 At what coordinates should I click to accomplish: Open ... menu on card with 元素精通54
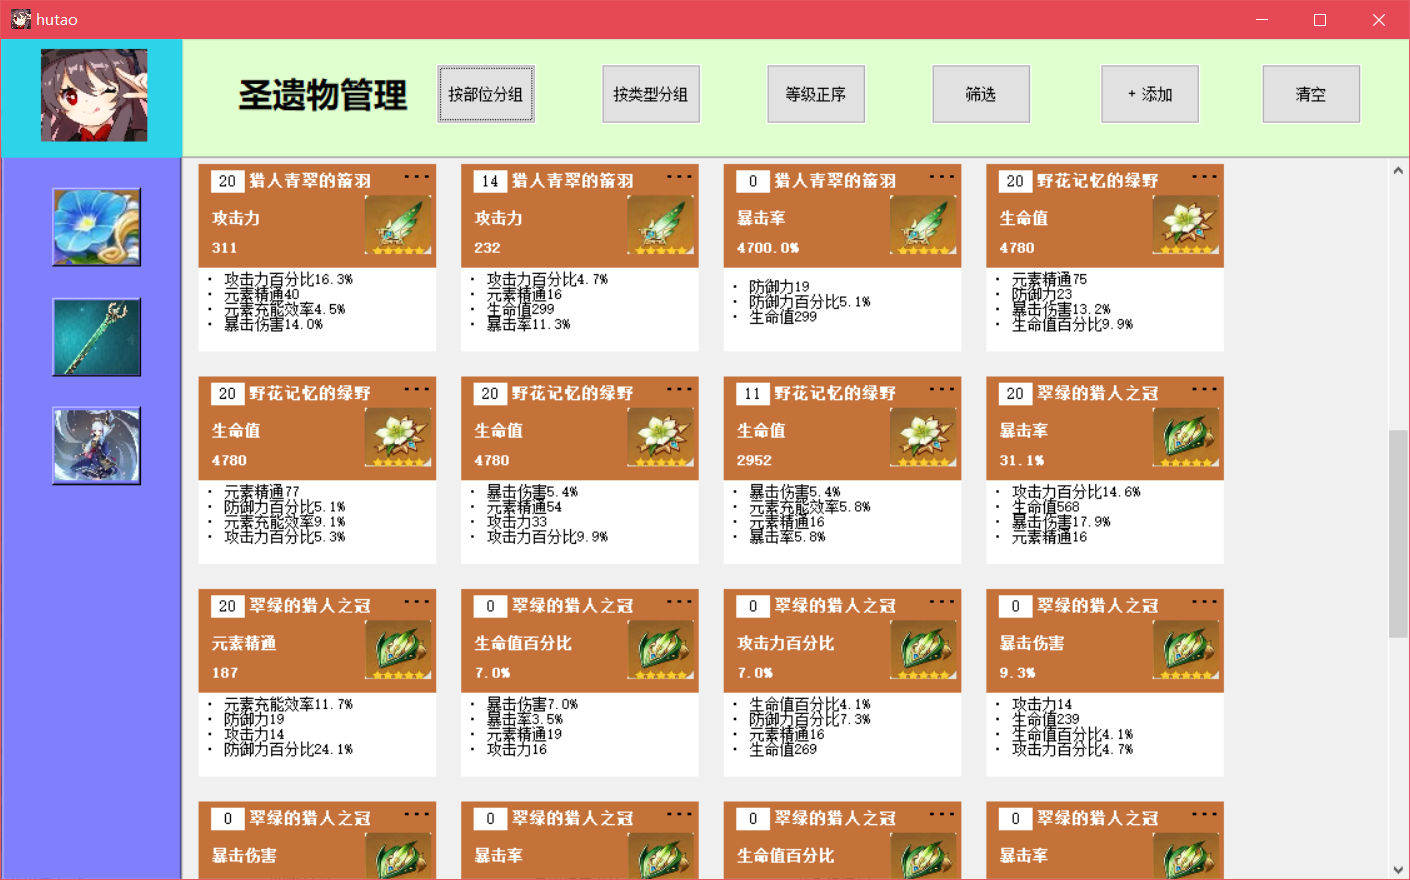coord(679,389)
